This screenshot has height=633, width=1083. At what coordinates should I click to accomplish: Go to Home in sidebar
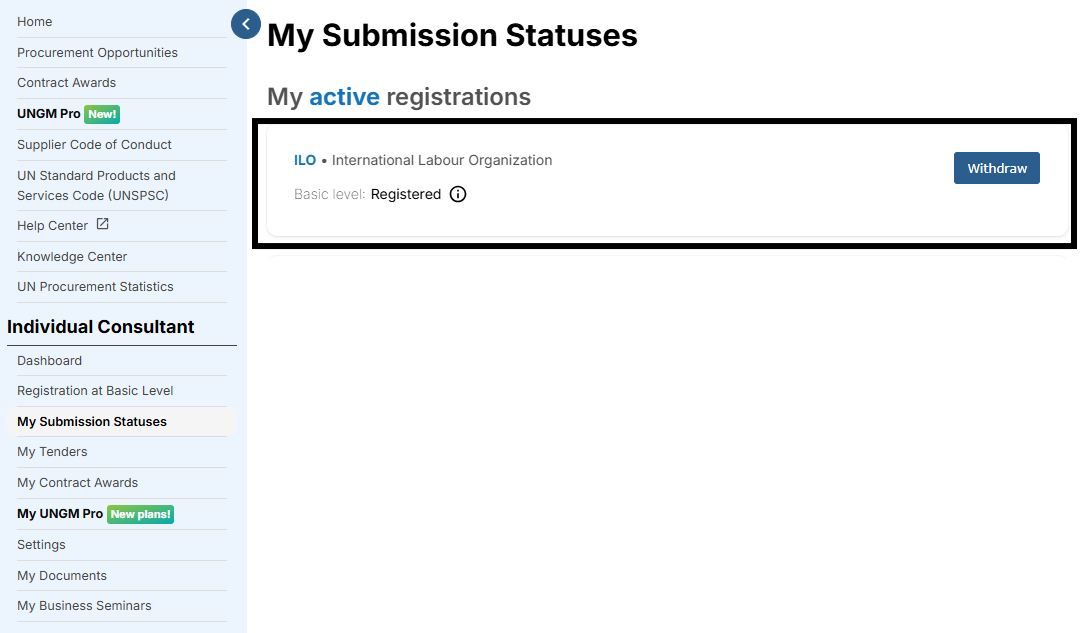click(x=35, y=22)
